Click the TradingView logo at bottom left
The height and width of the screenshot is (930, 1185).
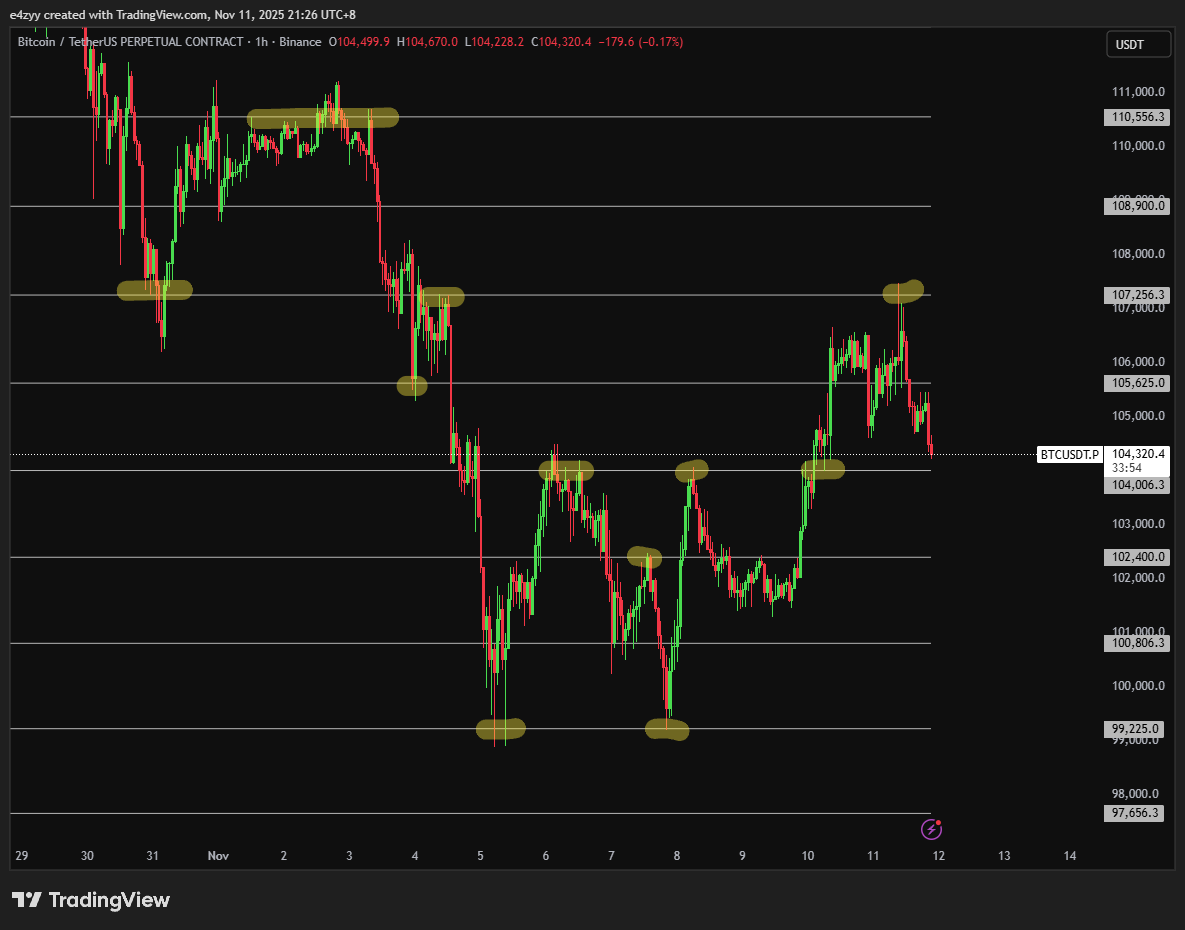click(x=91, y=900)
